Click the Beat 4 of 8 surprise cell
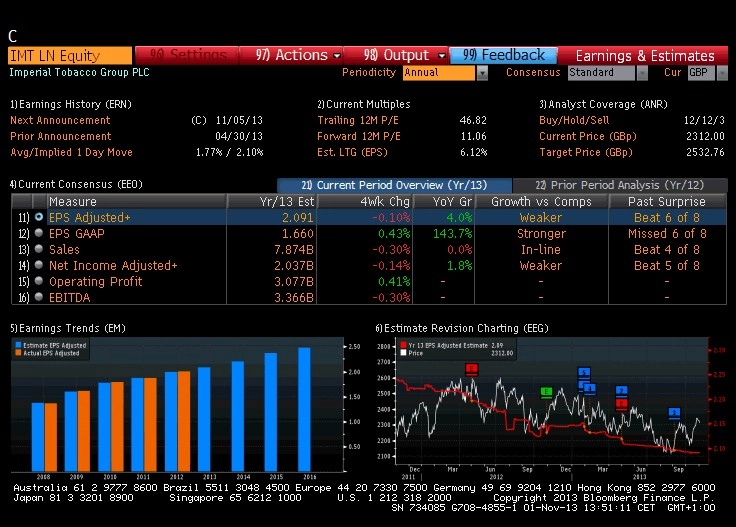The image size is (736, 527). pos(667,249)
